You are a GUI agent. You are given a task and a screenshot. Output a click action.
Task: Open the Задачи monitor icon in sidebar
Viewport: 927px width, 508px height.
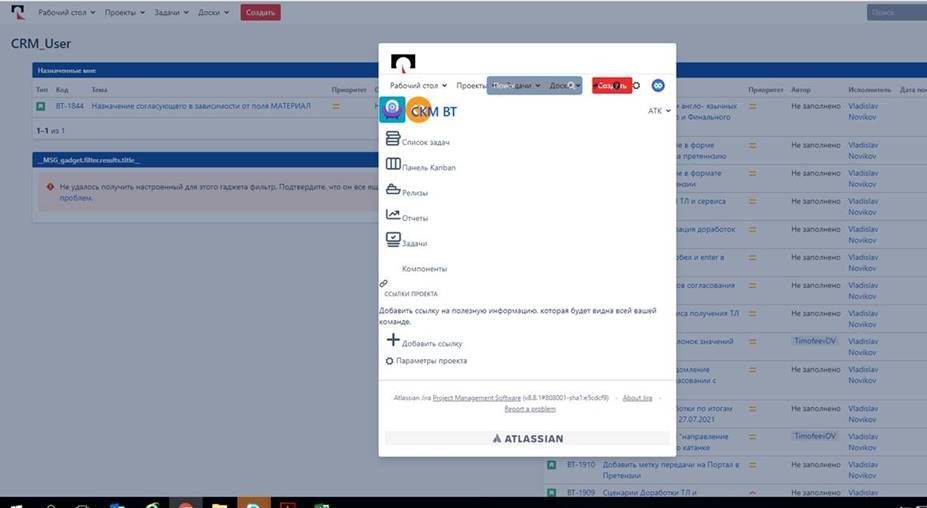pos(393,240)
